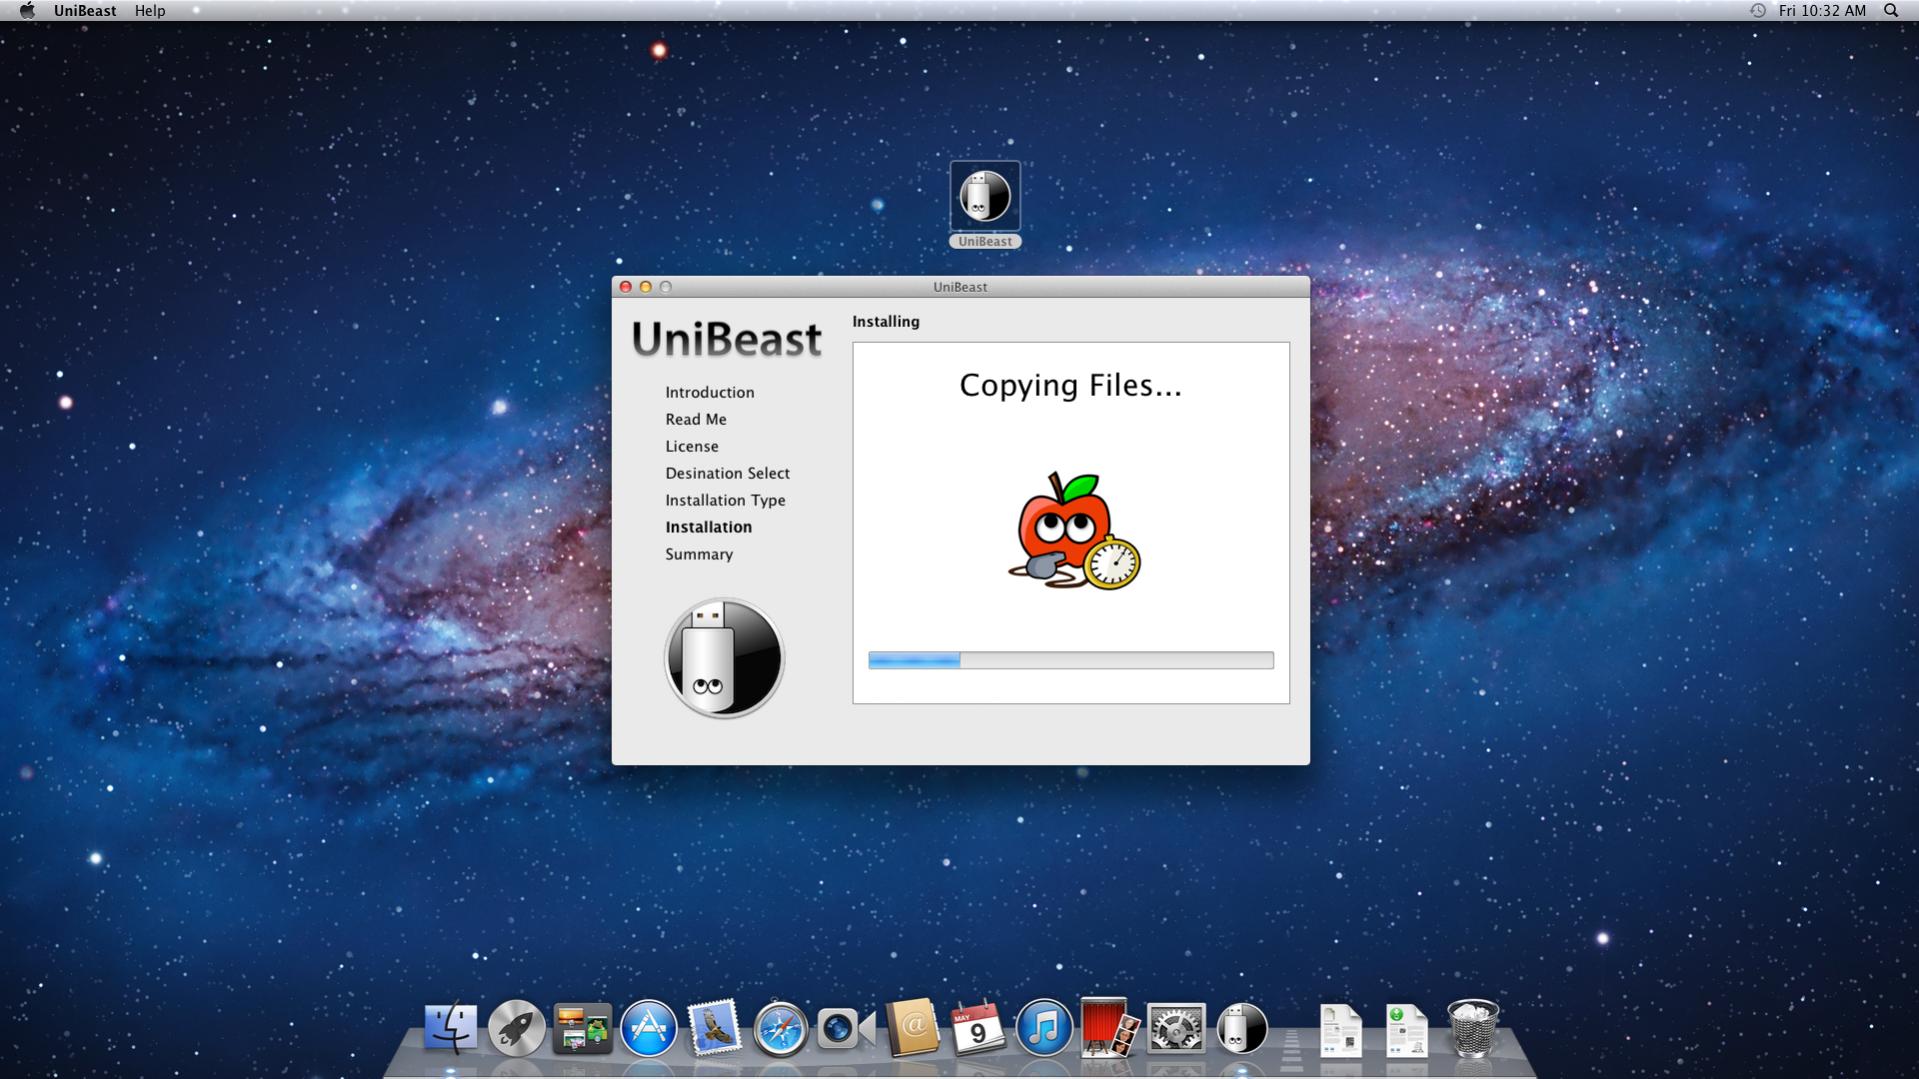Click the Spotlight search icon
The image size is (1919, 1079).
coord(1891,10)
